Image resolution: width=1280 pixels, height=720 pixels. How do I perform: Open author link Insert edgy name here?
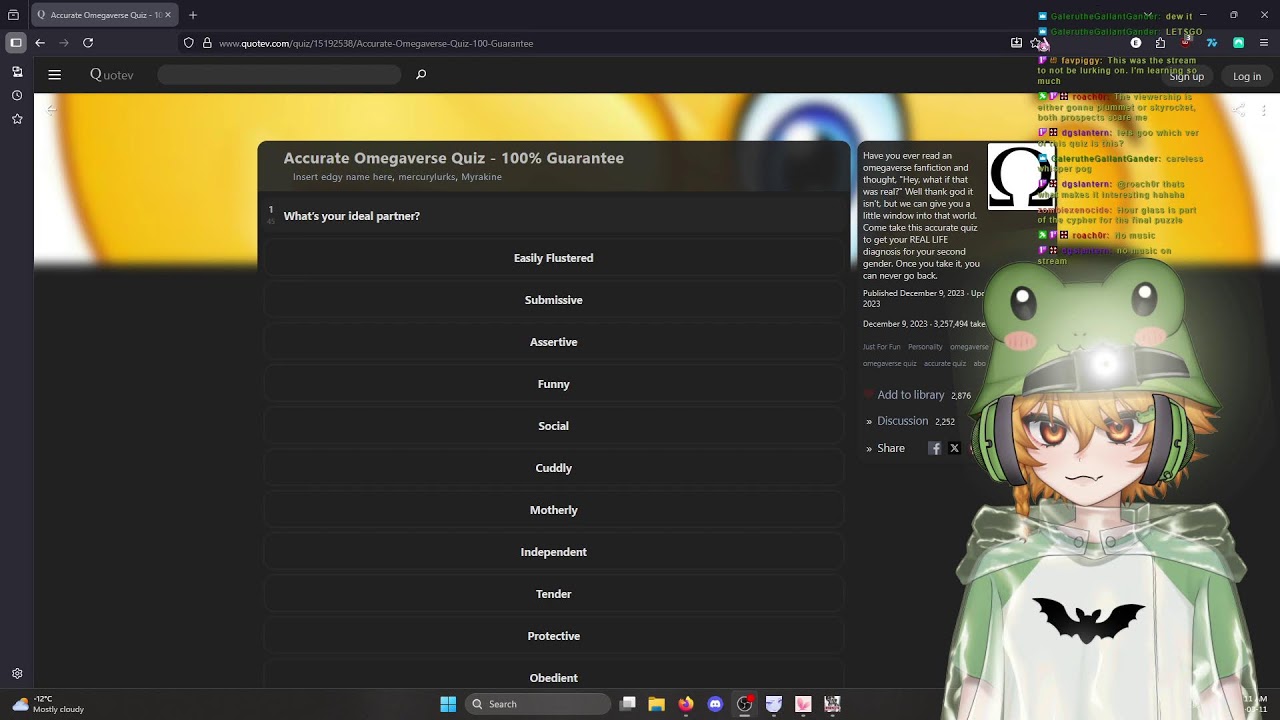coord(342,177)
